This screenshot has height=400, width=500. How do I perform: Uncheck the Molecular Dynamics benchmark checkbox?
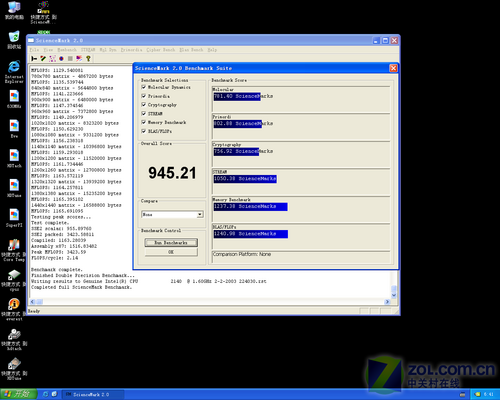pos(144,87)
